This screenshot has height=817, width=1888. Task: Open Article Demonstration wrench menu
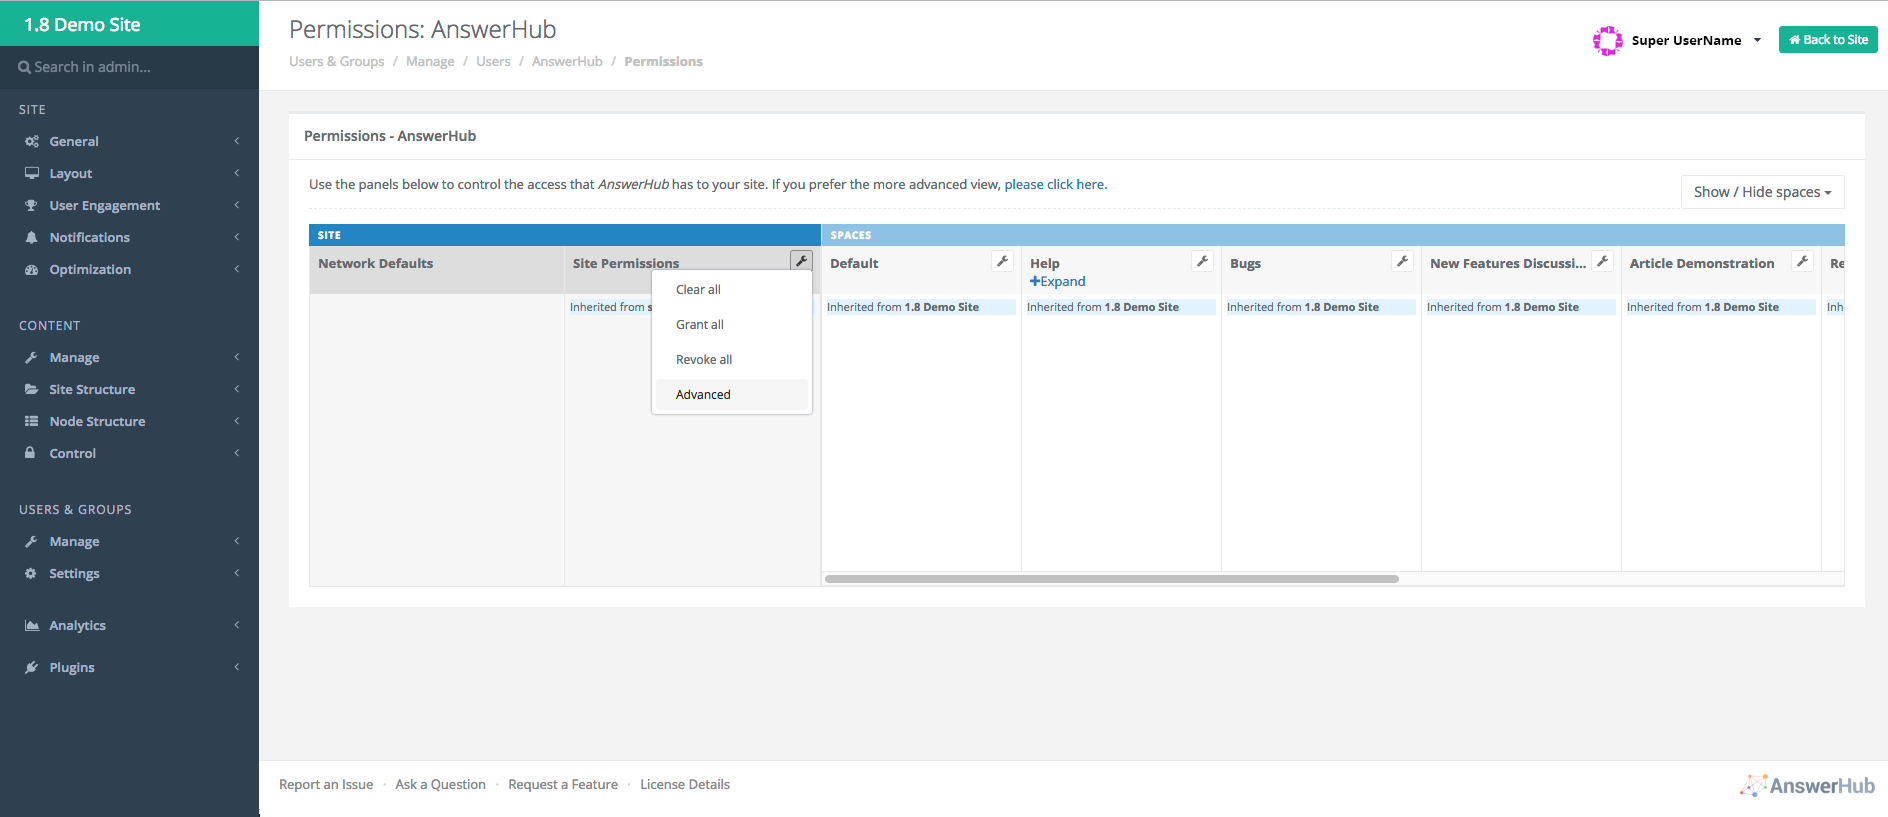coord(1802,261)
